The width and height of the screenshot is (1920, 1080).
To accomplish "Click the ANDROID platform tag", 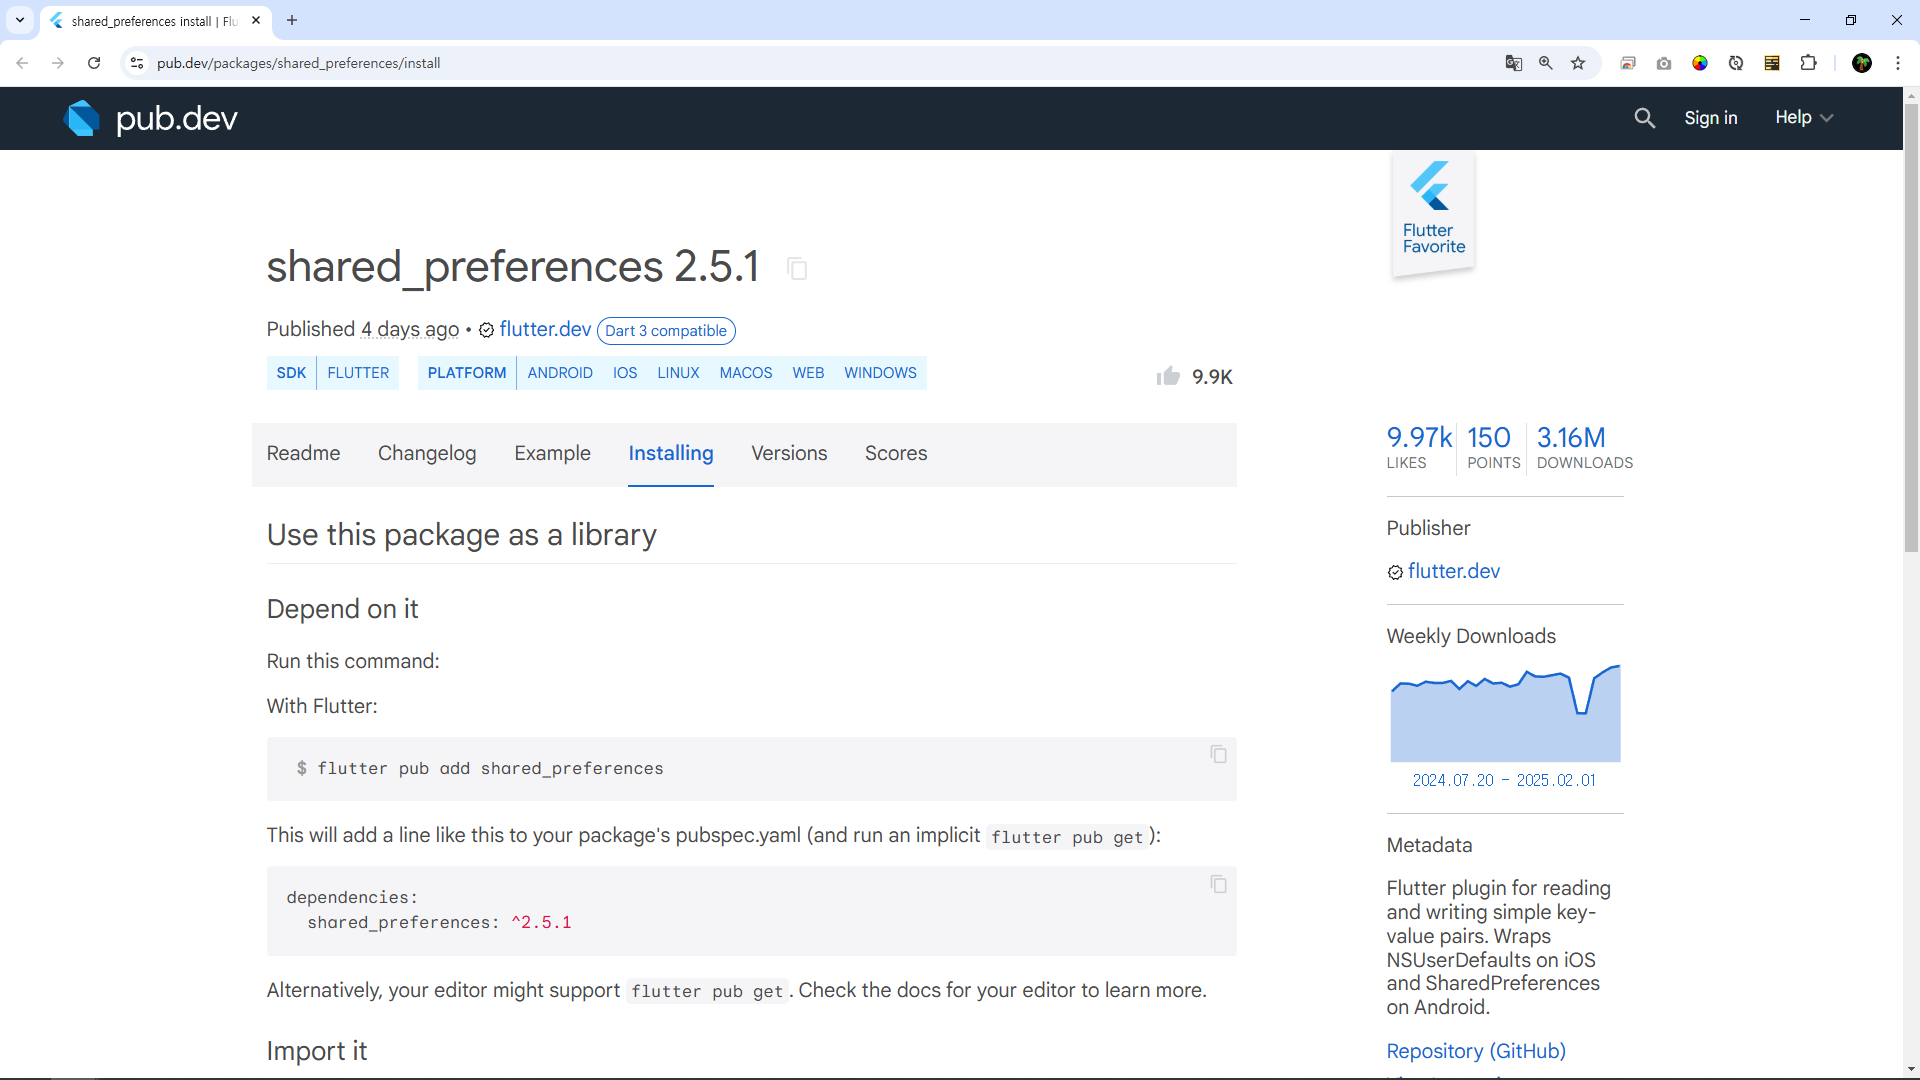I will (560, 373).
